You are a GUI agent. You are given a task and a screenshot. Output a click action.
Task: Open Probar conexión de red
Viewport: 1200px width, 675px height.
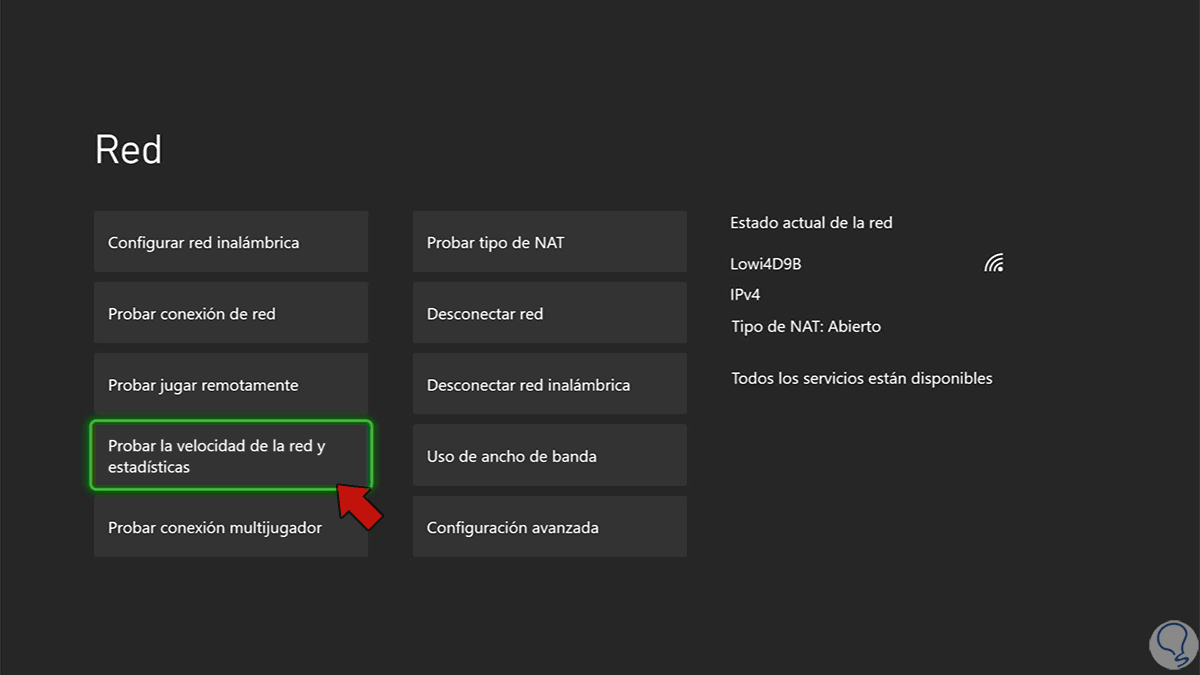pos(231,314)
